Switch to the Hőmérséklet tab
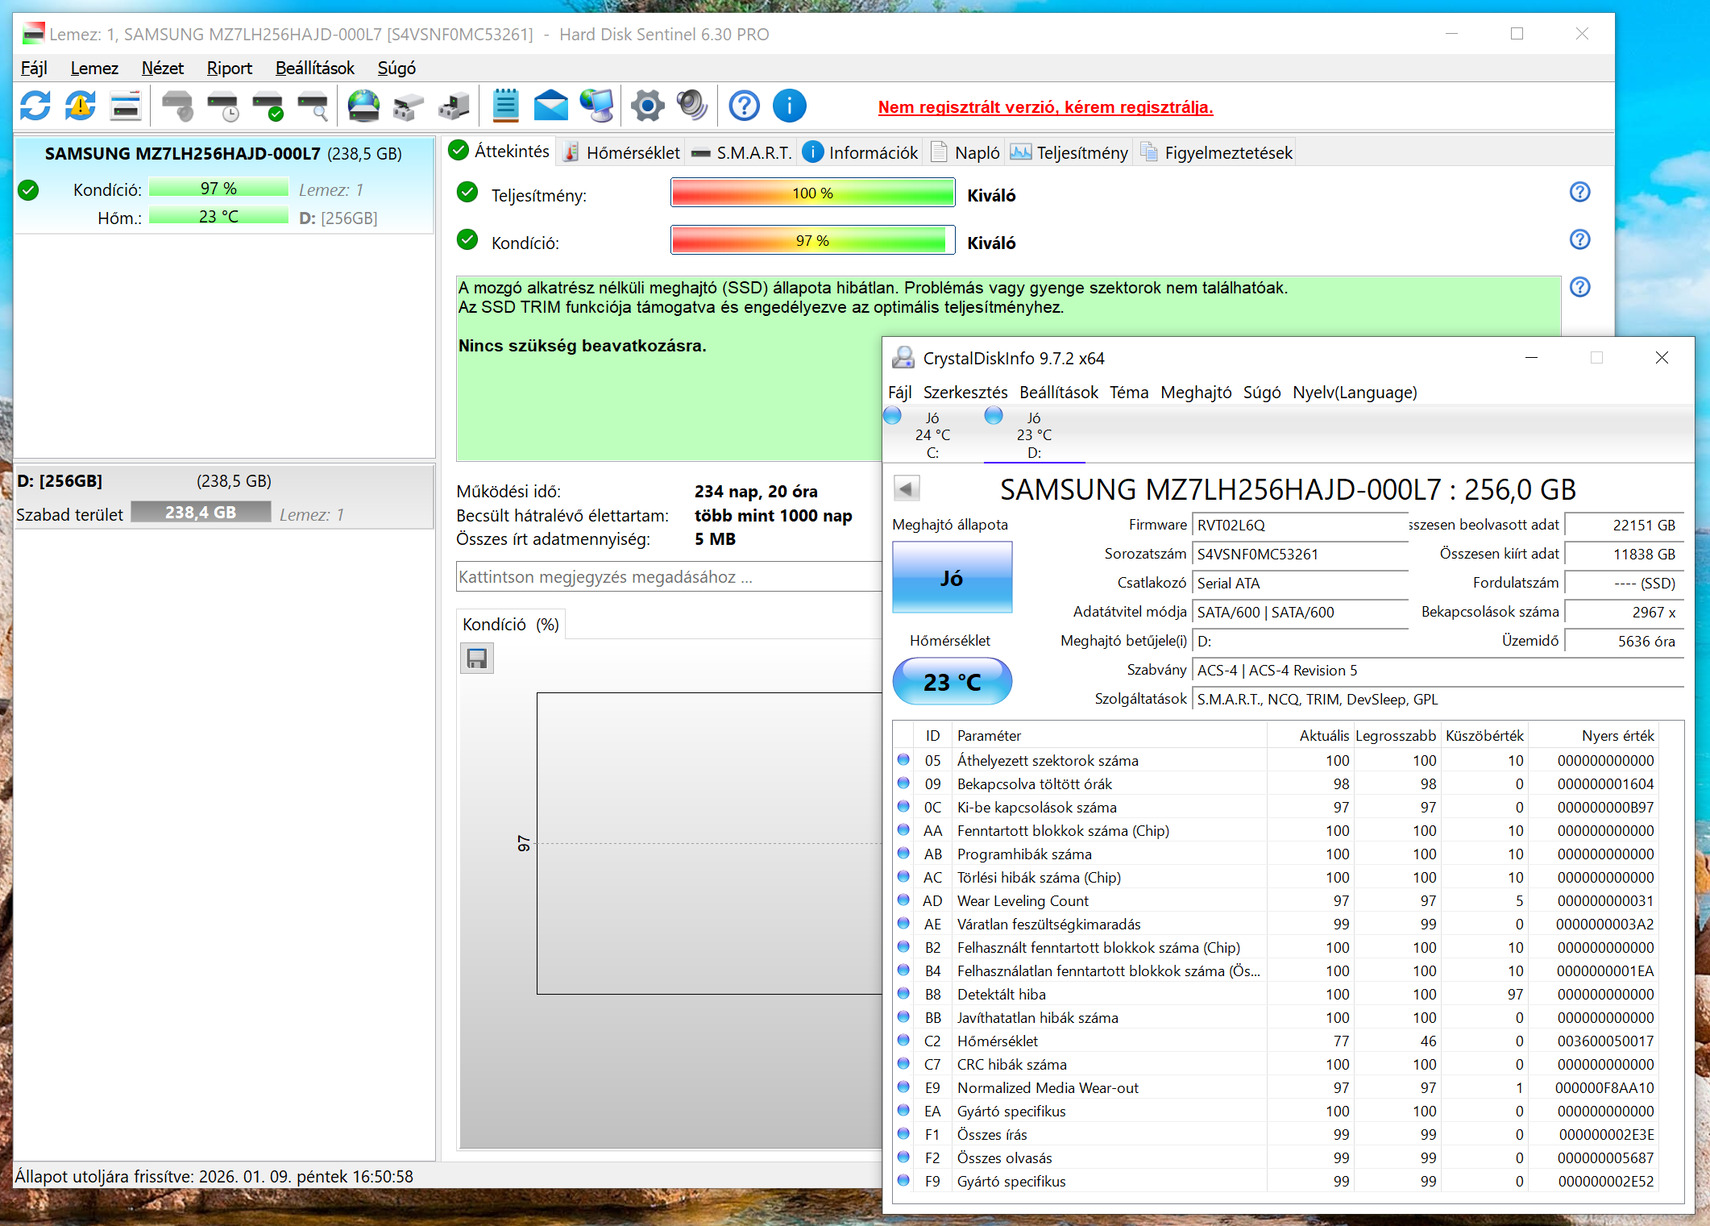Image resolution: width=1710 pixels, height=1226 pixels. pos(621,153)
